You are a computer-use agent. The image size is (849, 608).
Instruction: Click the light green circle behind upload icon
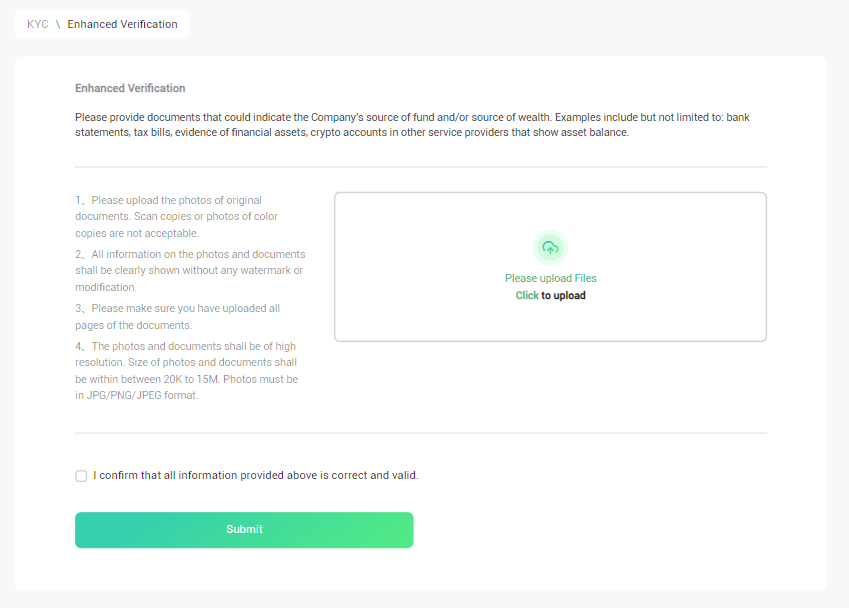[x=550, y=247]
